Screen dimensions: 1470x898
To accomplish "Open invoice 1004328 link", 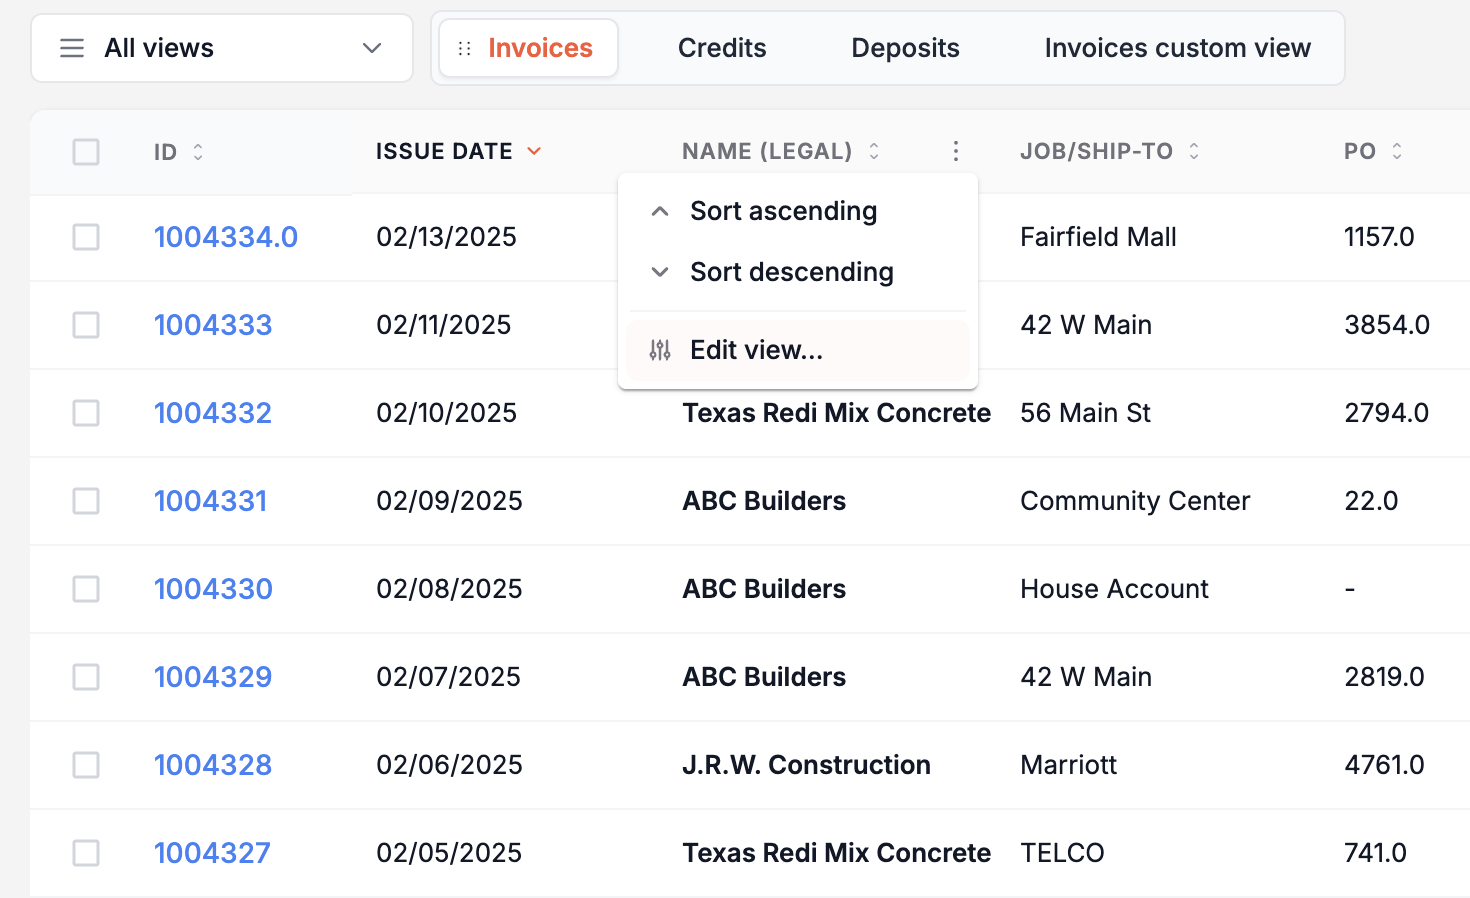I will pyautogui.click(x=213, y=765).
